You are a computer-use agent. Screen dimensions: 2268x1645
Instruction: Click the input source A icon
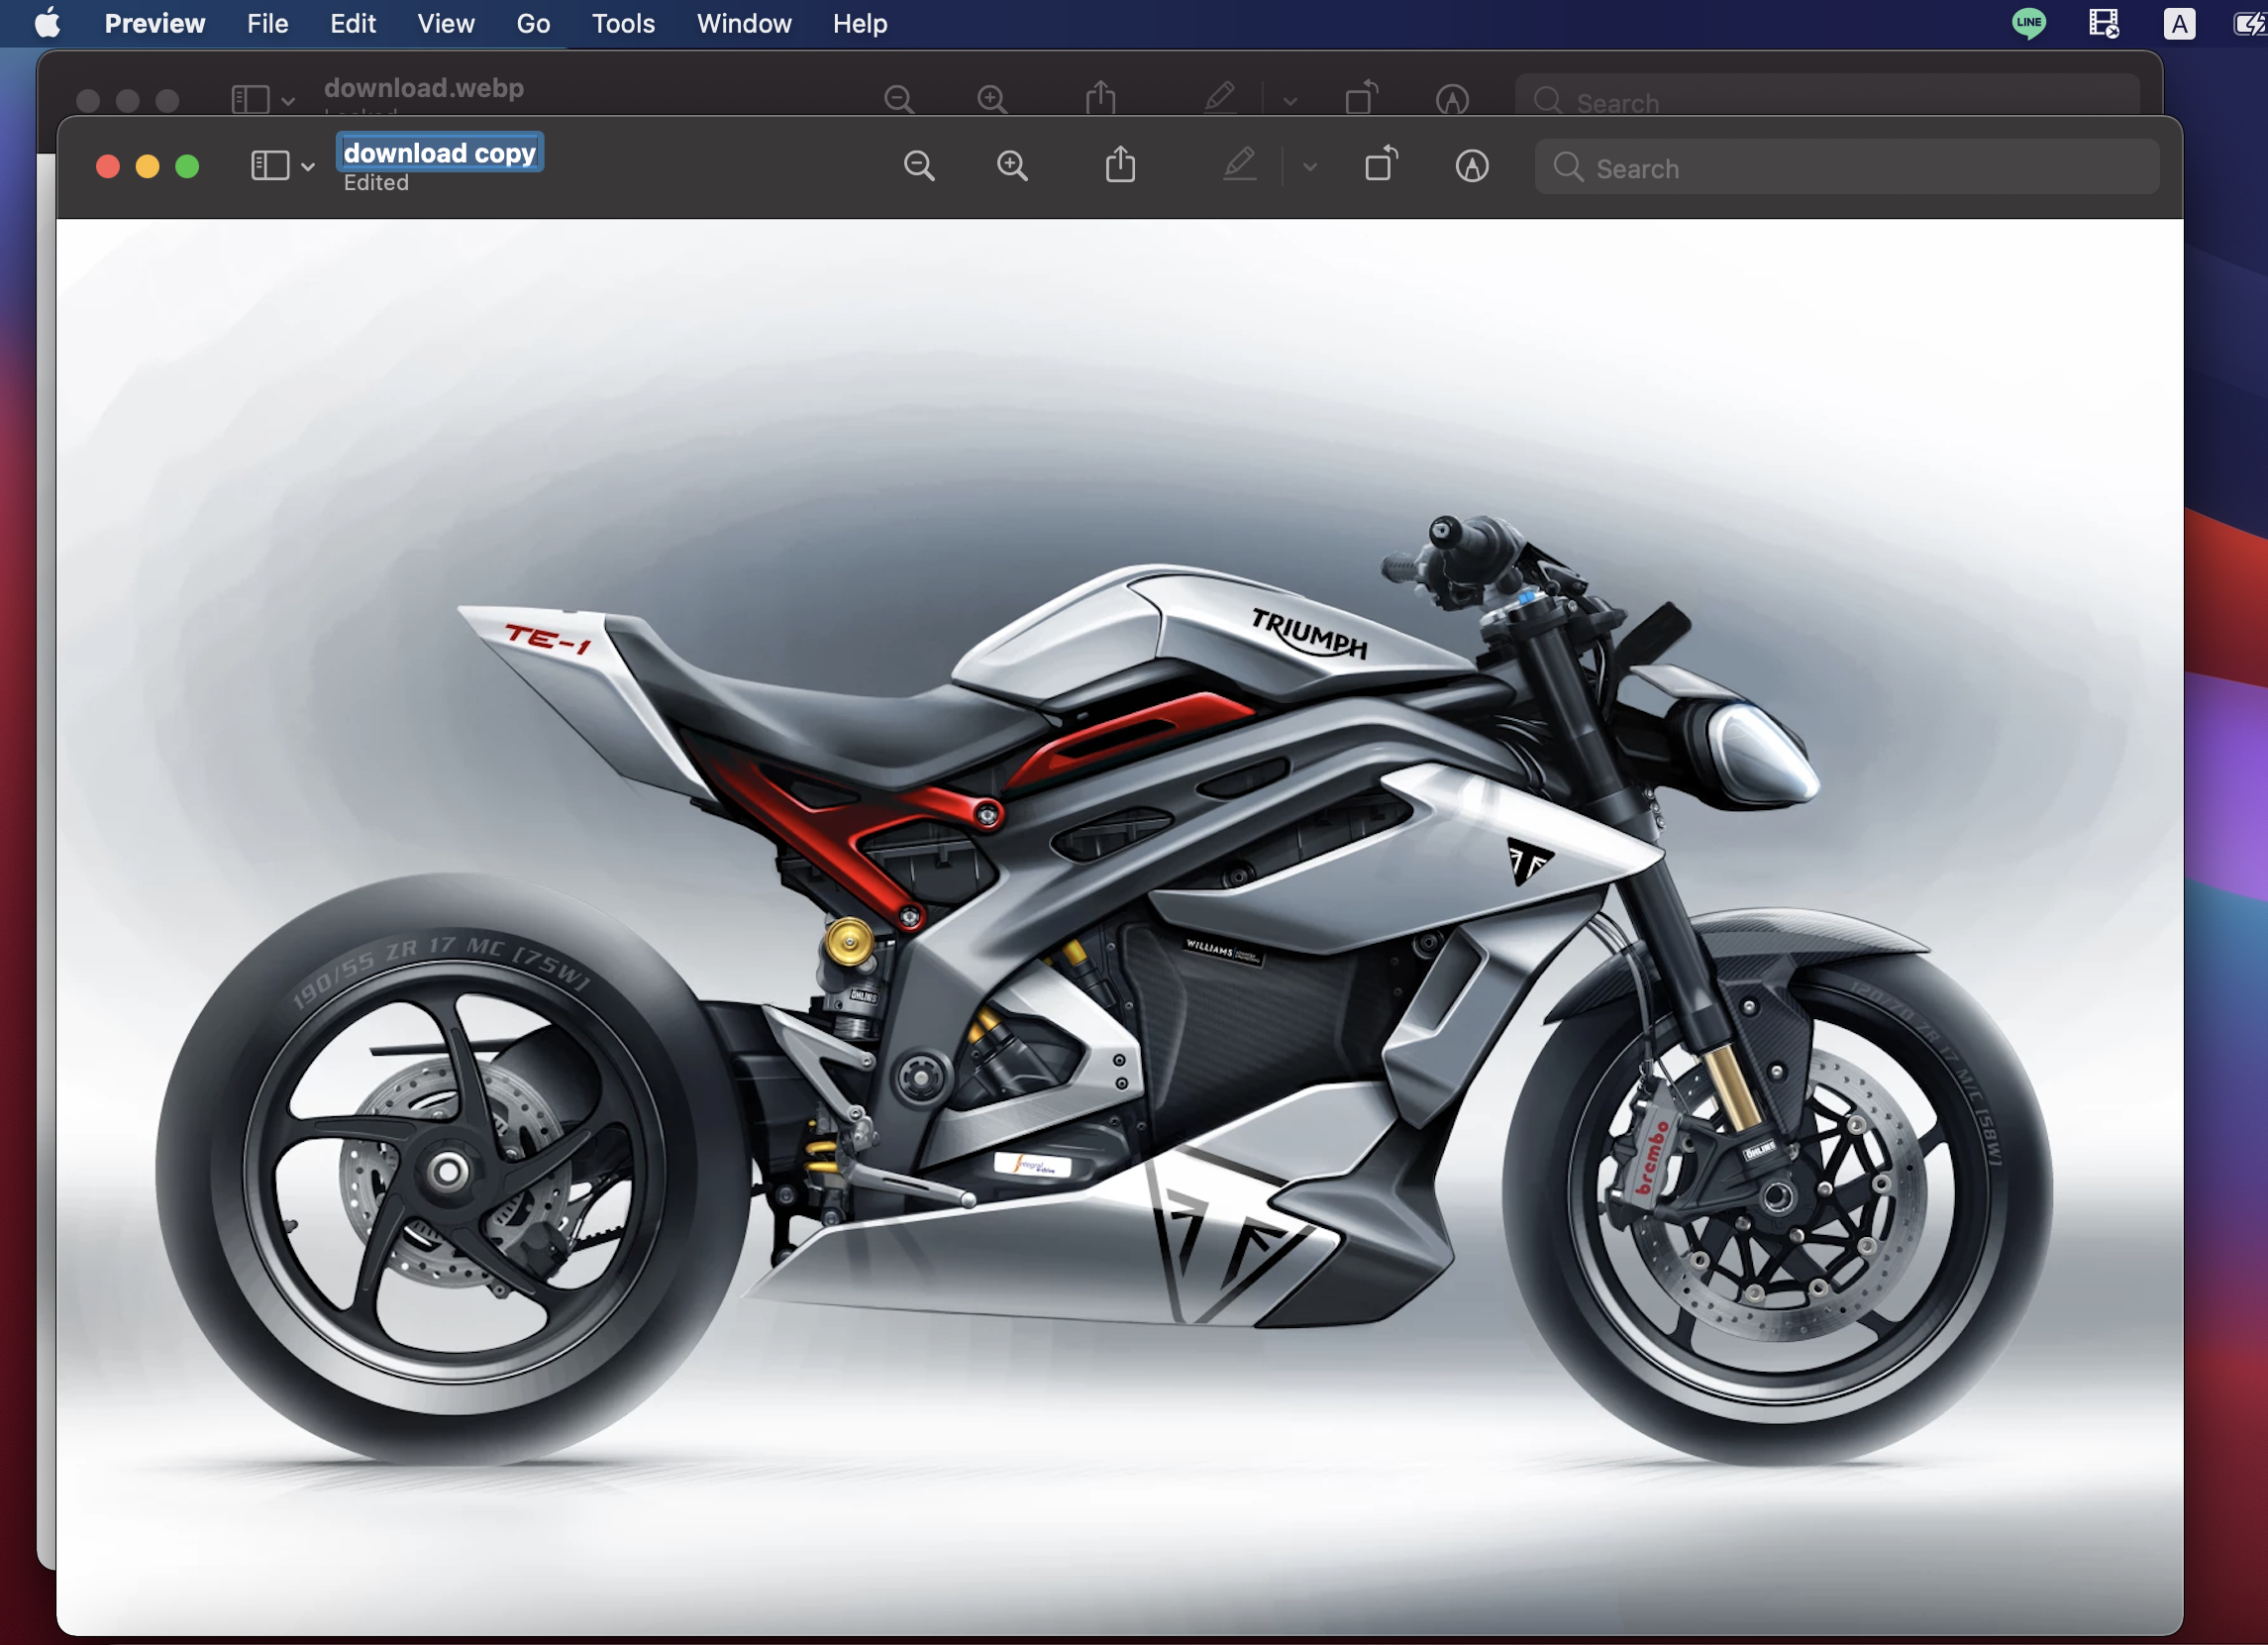2179,24
